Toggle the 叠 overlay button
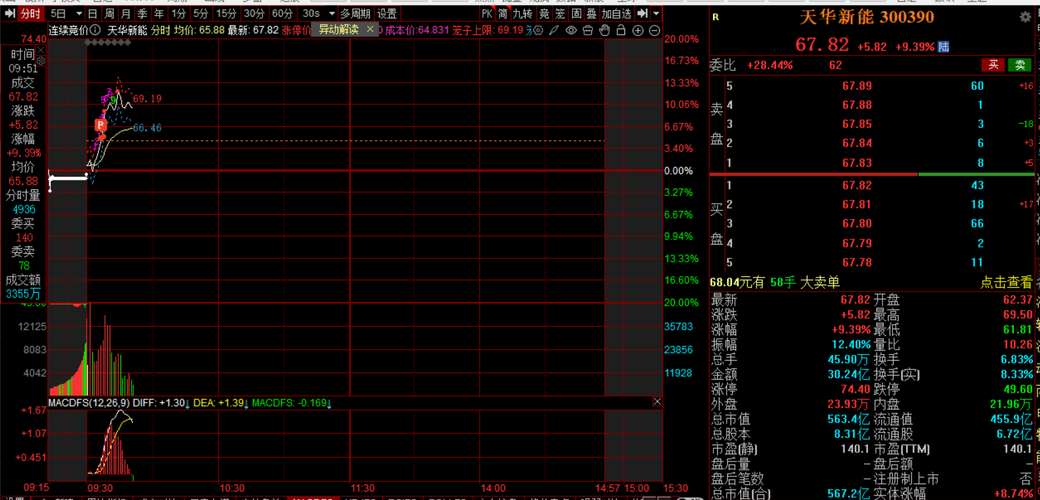 coord(592,14)
